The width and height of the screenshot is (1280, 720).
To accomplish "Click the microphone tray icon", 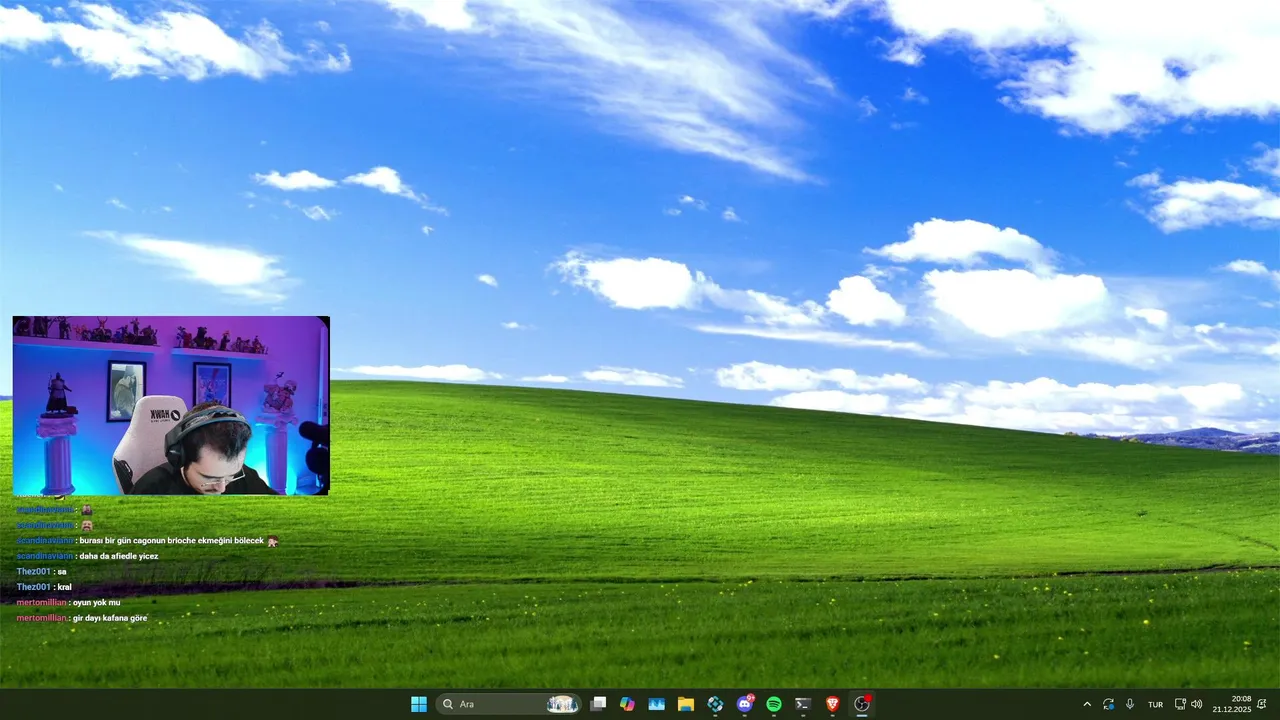I will point(1130,704).
